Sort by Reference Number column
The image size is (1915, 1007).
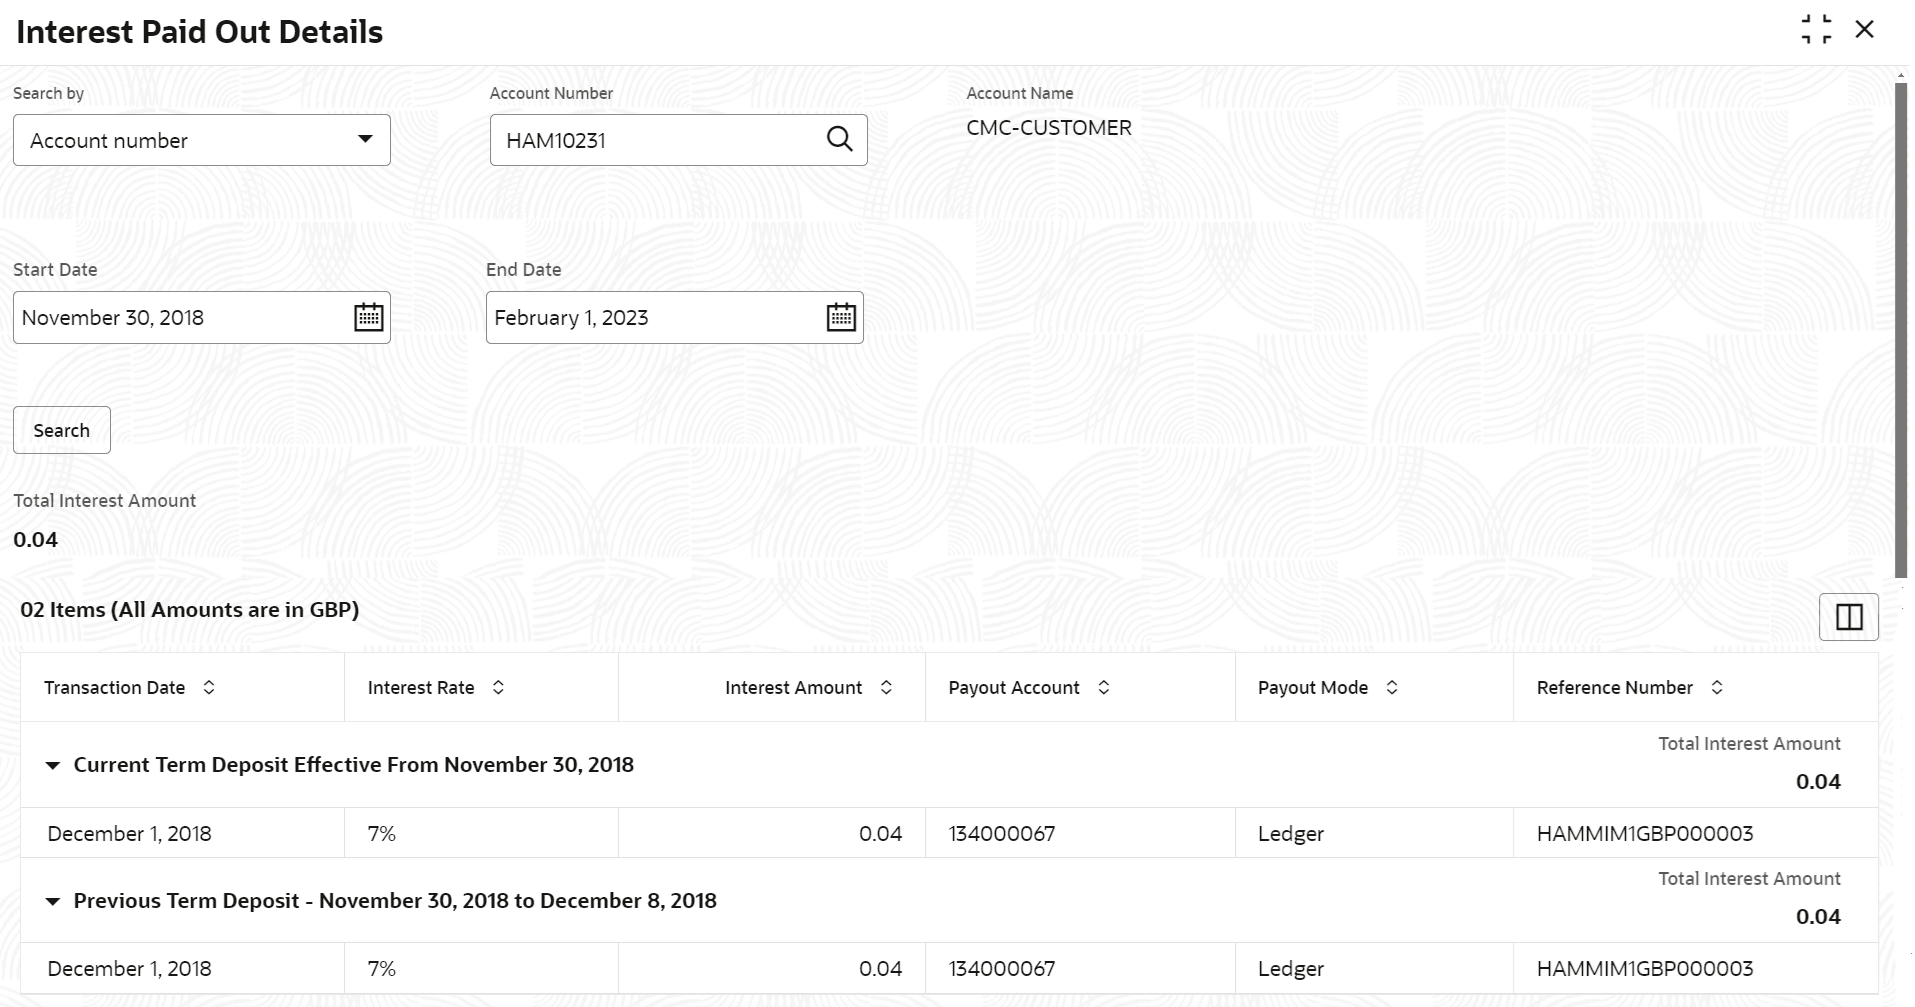tap(1717, 688)
